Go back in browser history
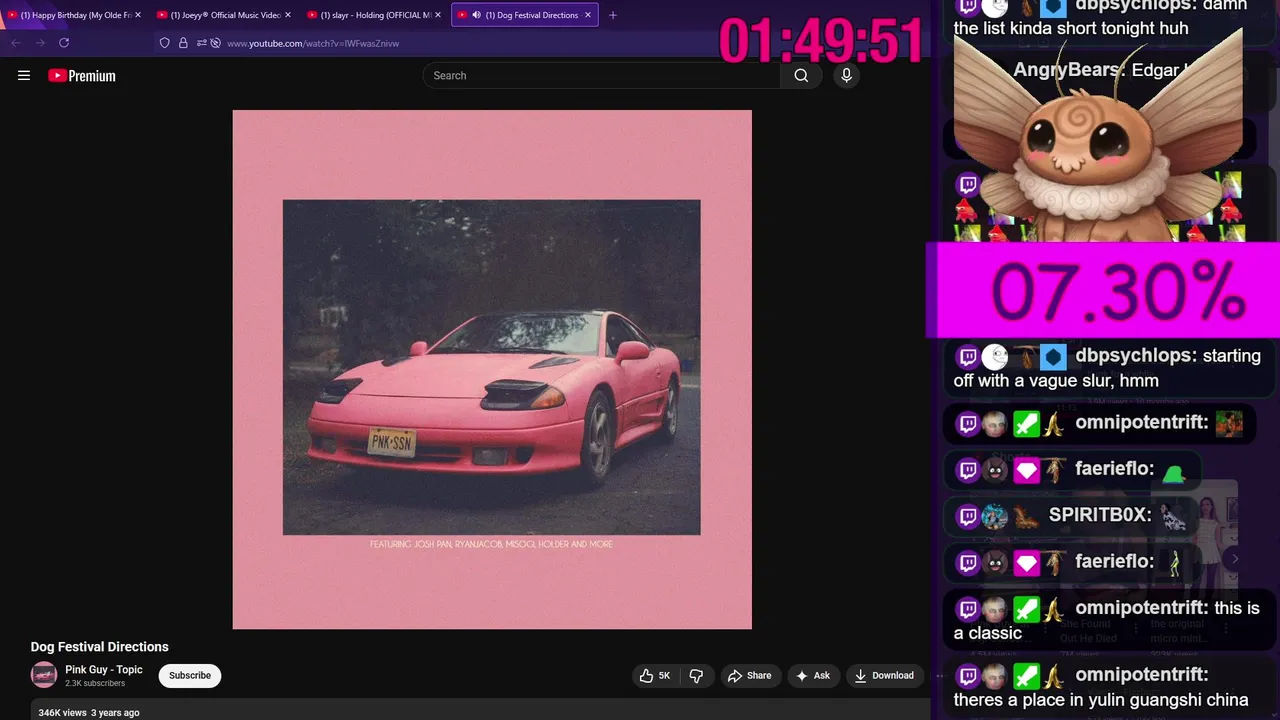 coord(16,43)
